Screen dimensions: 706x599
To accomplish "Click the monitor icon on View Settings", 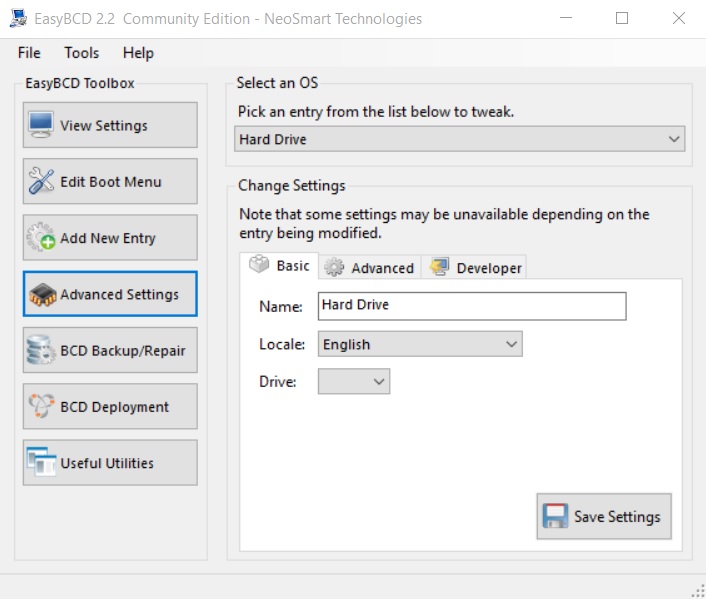I will (41, 125).
